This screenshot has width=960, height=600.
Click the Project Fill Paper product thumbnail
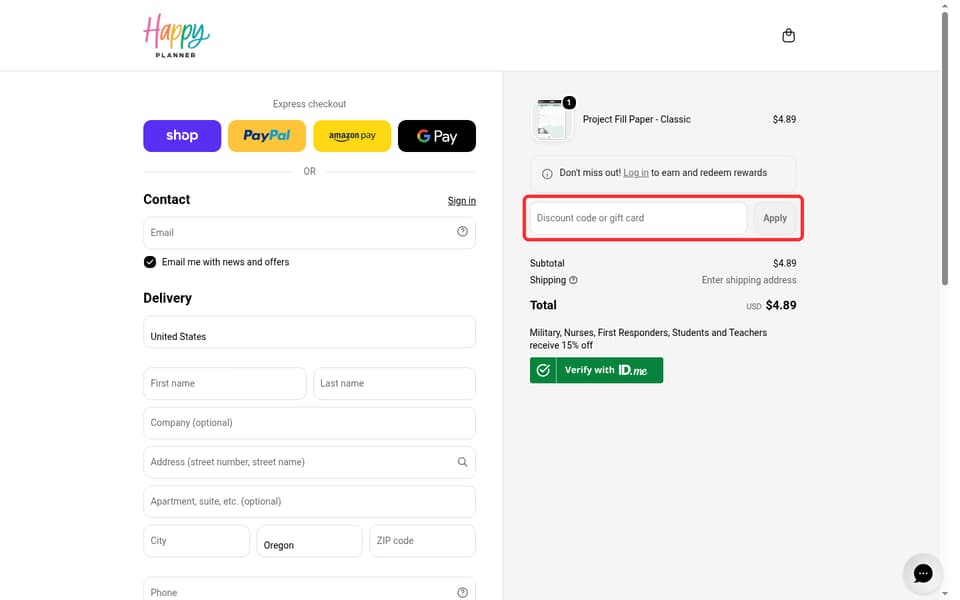(x=551, y=119)
